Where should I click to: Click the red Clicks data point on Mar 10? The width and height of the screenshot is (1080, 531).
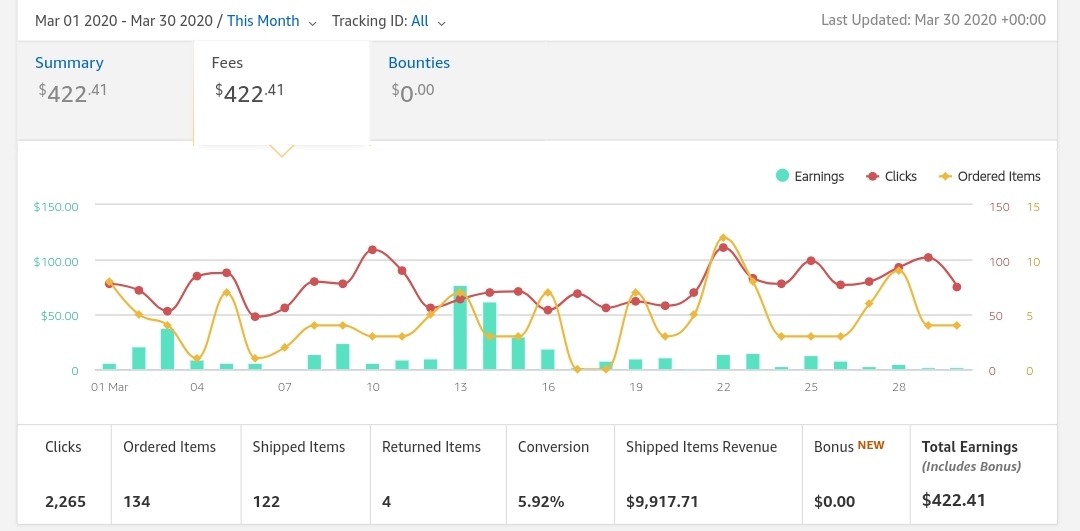[x=372, y=249]
